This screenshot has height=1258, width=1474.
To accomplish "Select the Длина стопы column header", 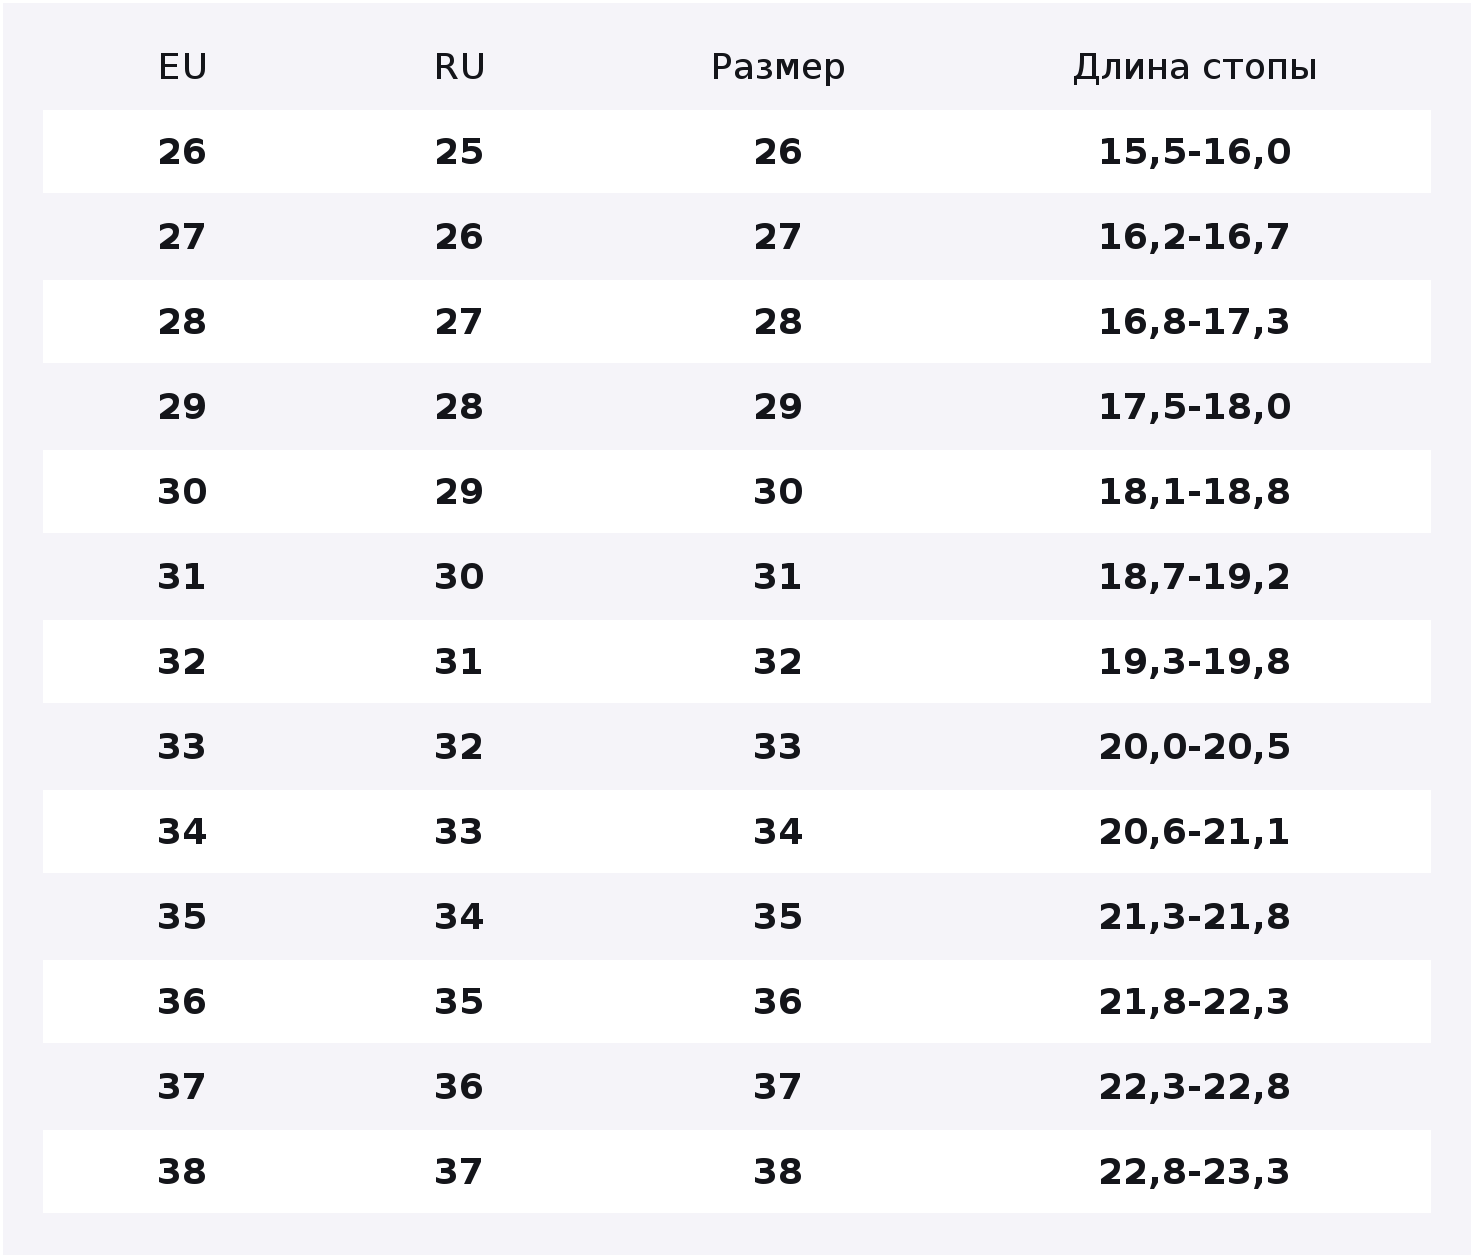I will click(x=1194, y=68).
